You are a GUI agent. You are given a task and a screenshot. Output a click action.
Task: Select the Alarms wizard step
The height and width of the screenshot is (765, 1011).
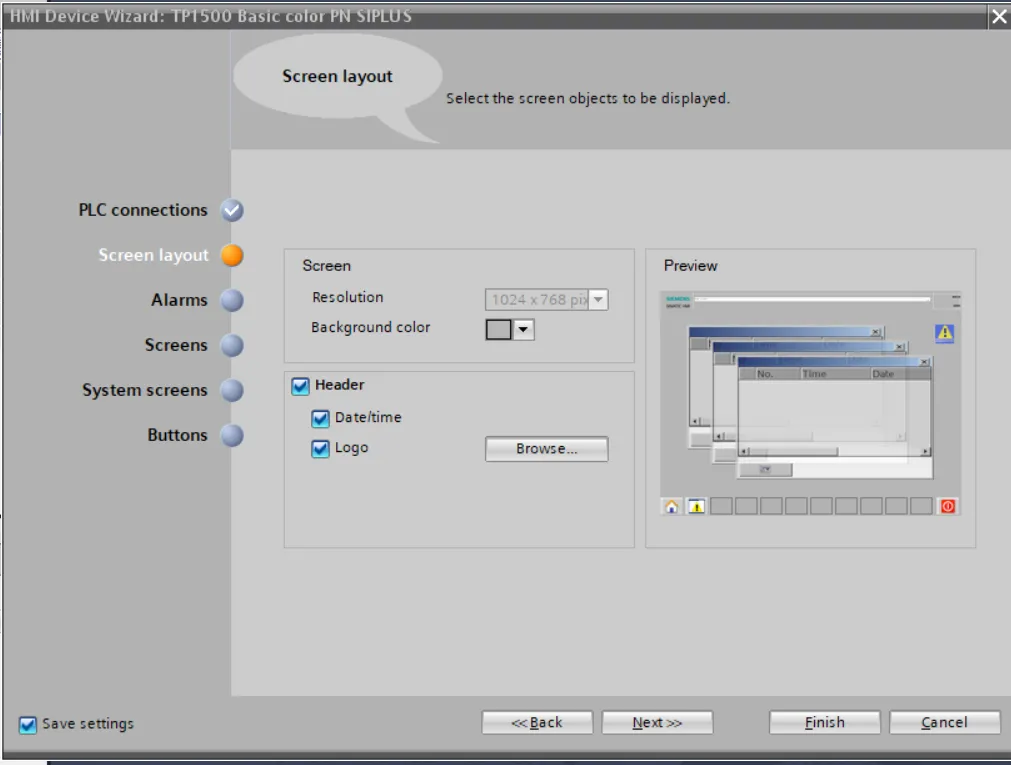180,299
